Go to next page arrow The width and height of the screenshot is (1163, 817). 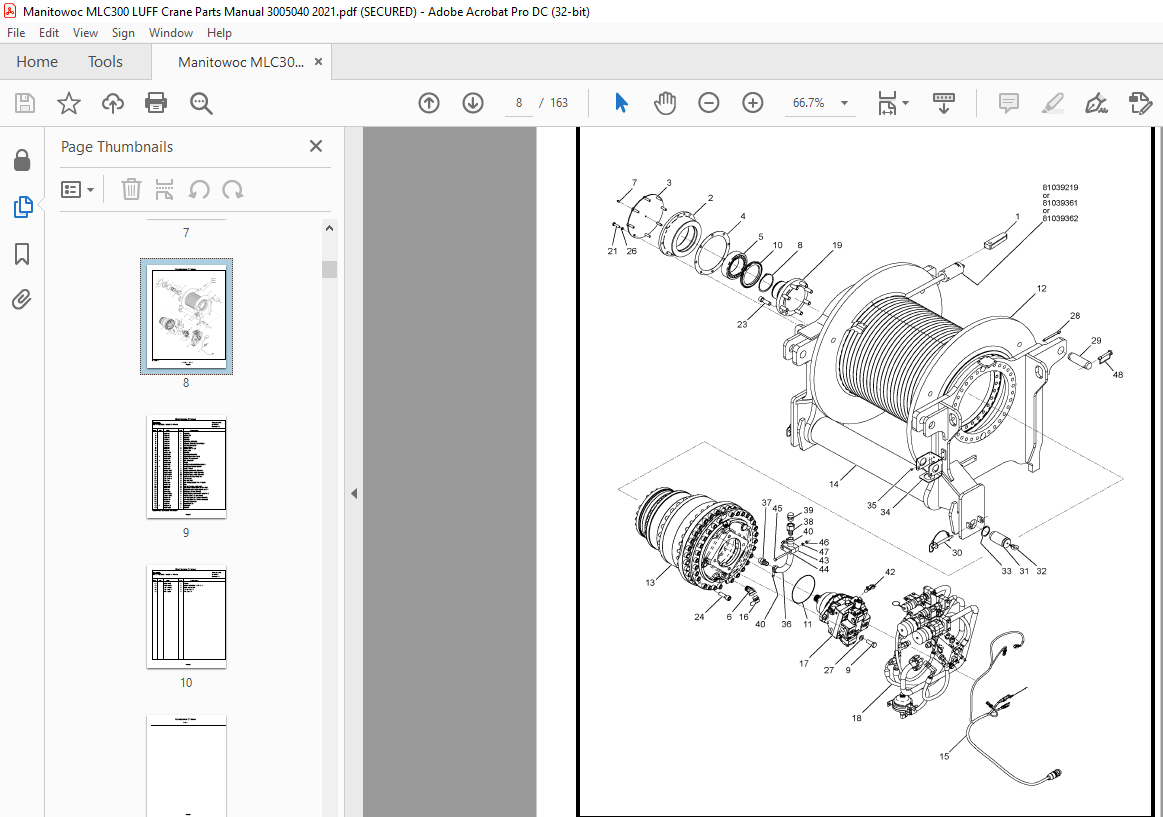click(x=472, y=103)
